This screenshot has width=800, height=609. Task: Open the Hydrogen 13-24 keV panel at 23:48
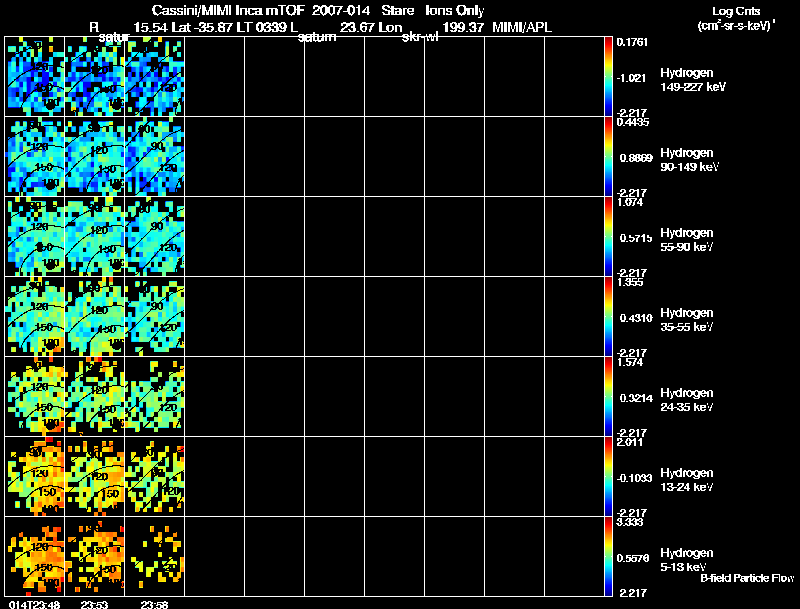35,476
